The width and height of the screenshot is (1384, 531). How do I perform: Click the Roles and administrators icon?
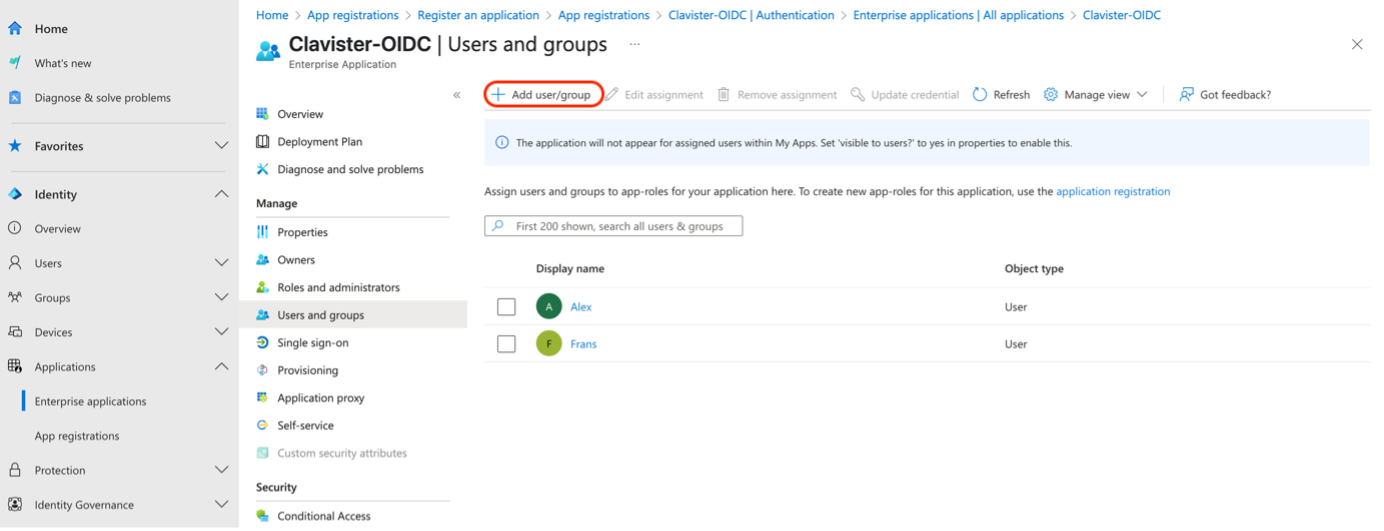tap(263, 287)
